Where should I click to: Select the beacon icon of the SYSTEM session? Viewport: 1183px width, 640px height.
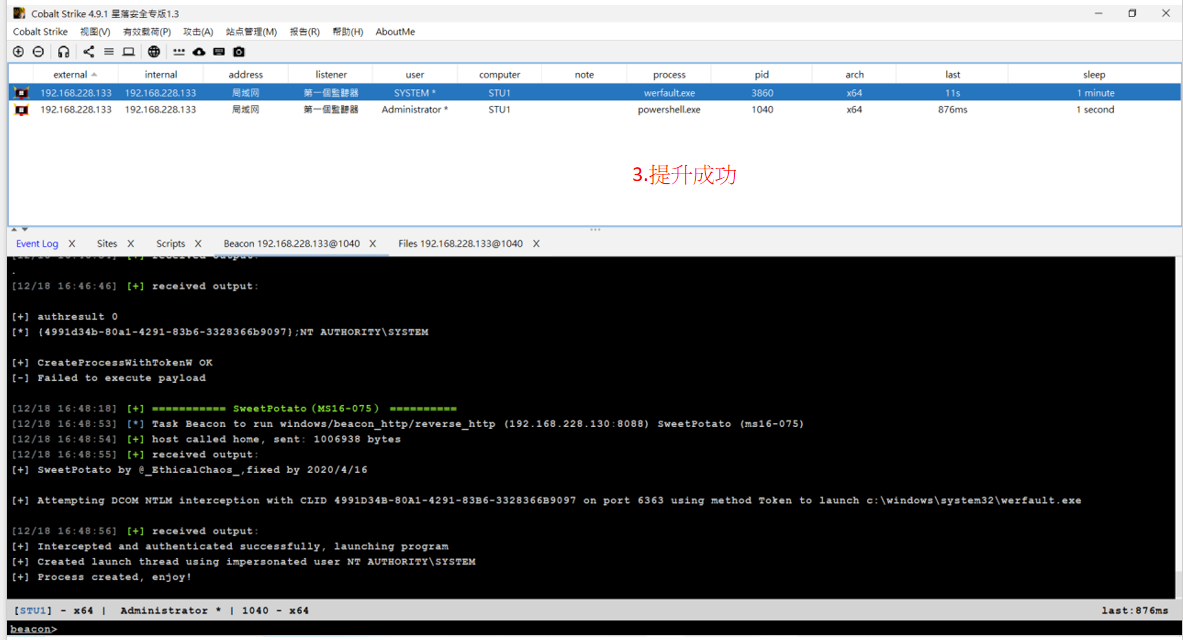(x=22, y=93)
